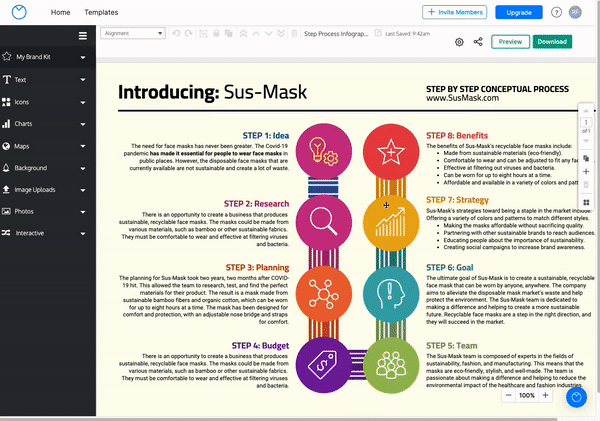Bring element to front double-chevron-up icon
The image size is (600, 421).
click(x=243, y=34)
